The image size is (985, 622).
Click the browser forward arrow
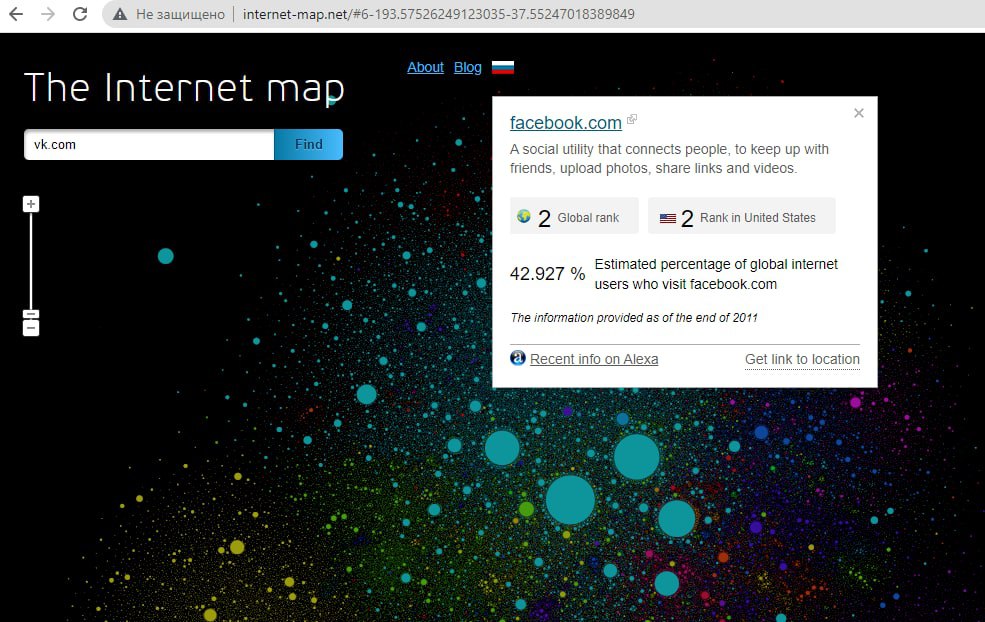click(x=48, y=14)
